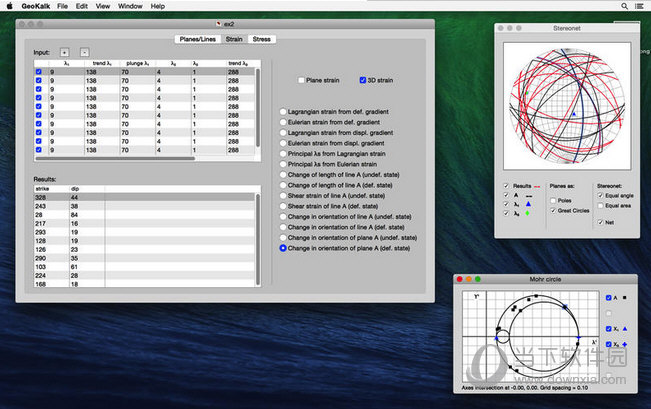Uncheck the first input table row checkbox
This screenshot has height=409, width=651.
[39, 72]
